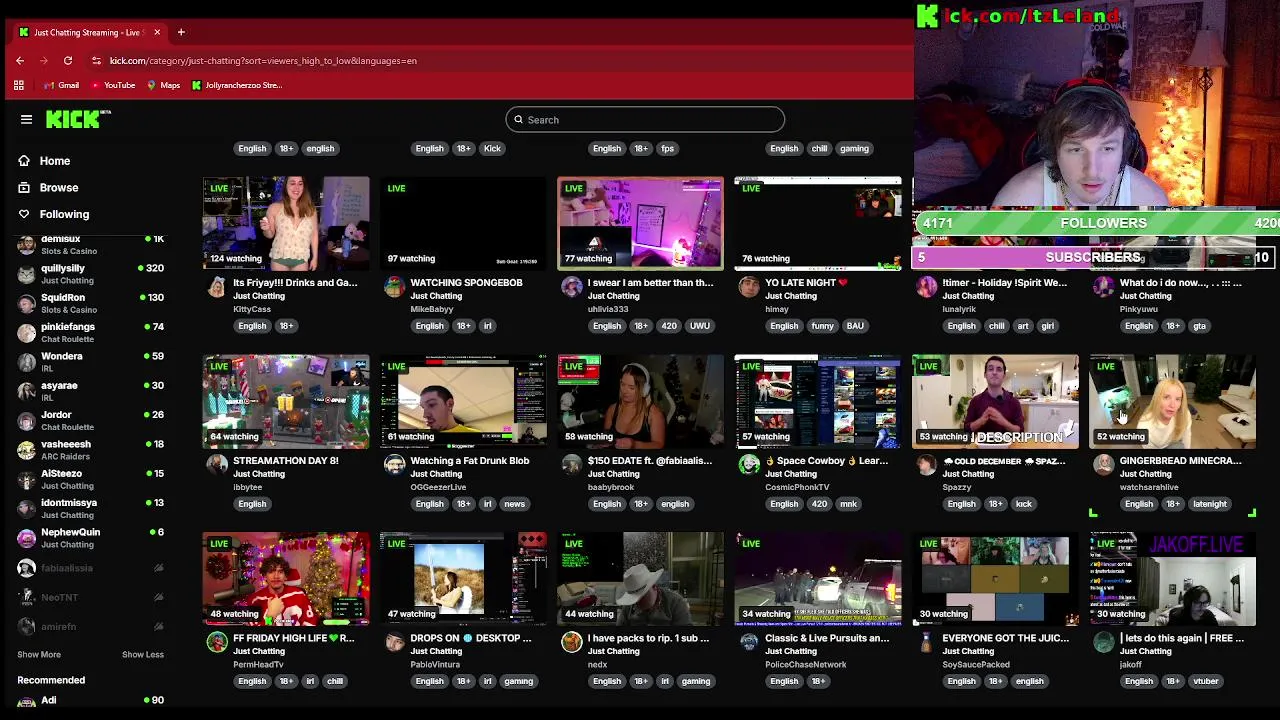
Task: Click the 'vtuber' tag under jakoff
Action: (x=1205, y=681)
